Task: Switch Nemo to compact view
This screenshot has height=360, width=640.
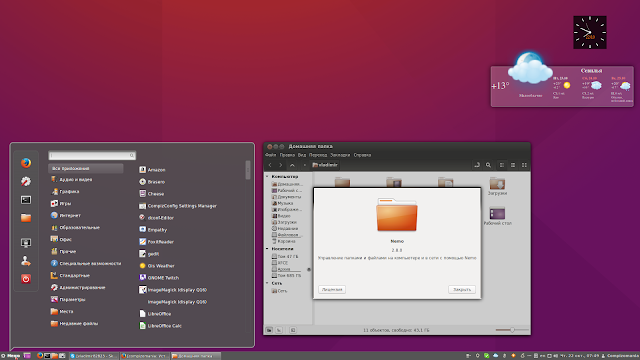Action: click(x=524, y=165)
